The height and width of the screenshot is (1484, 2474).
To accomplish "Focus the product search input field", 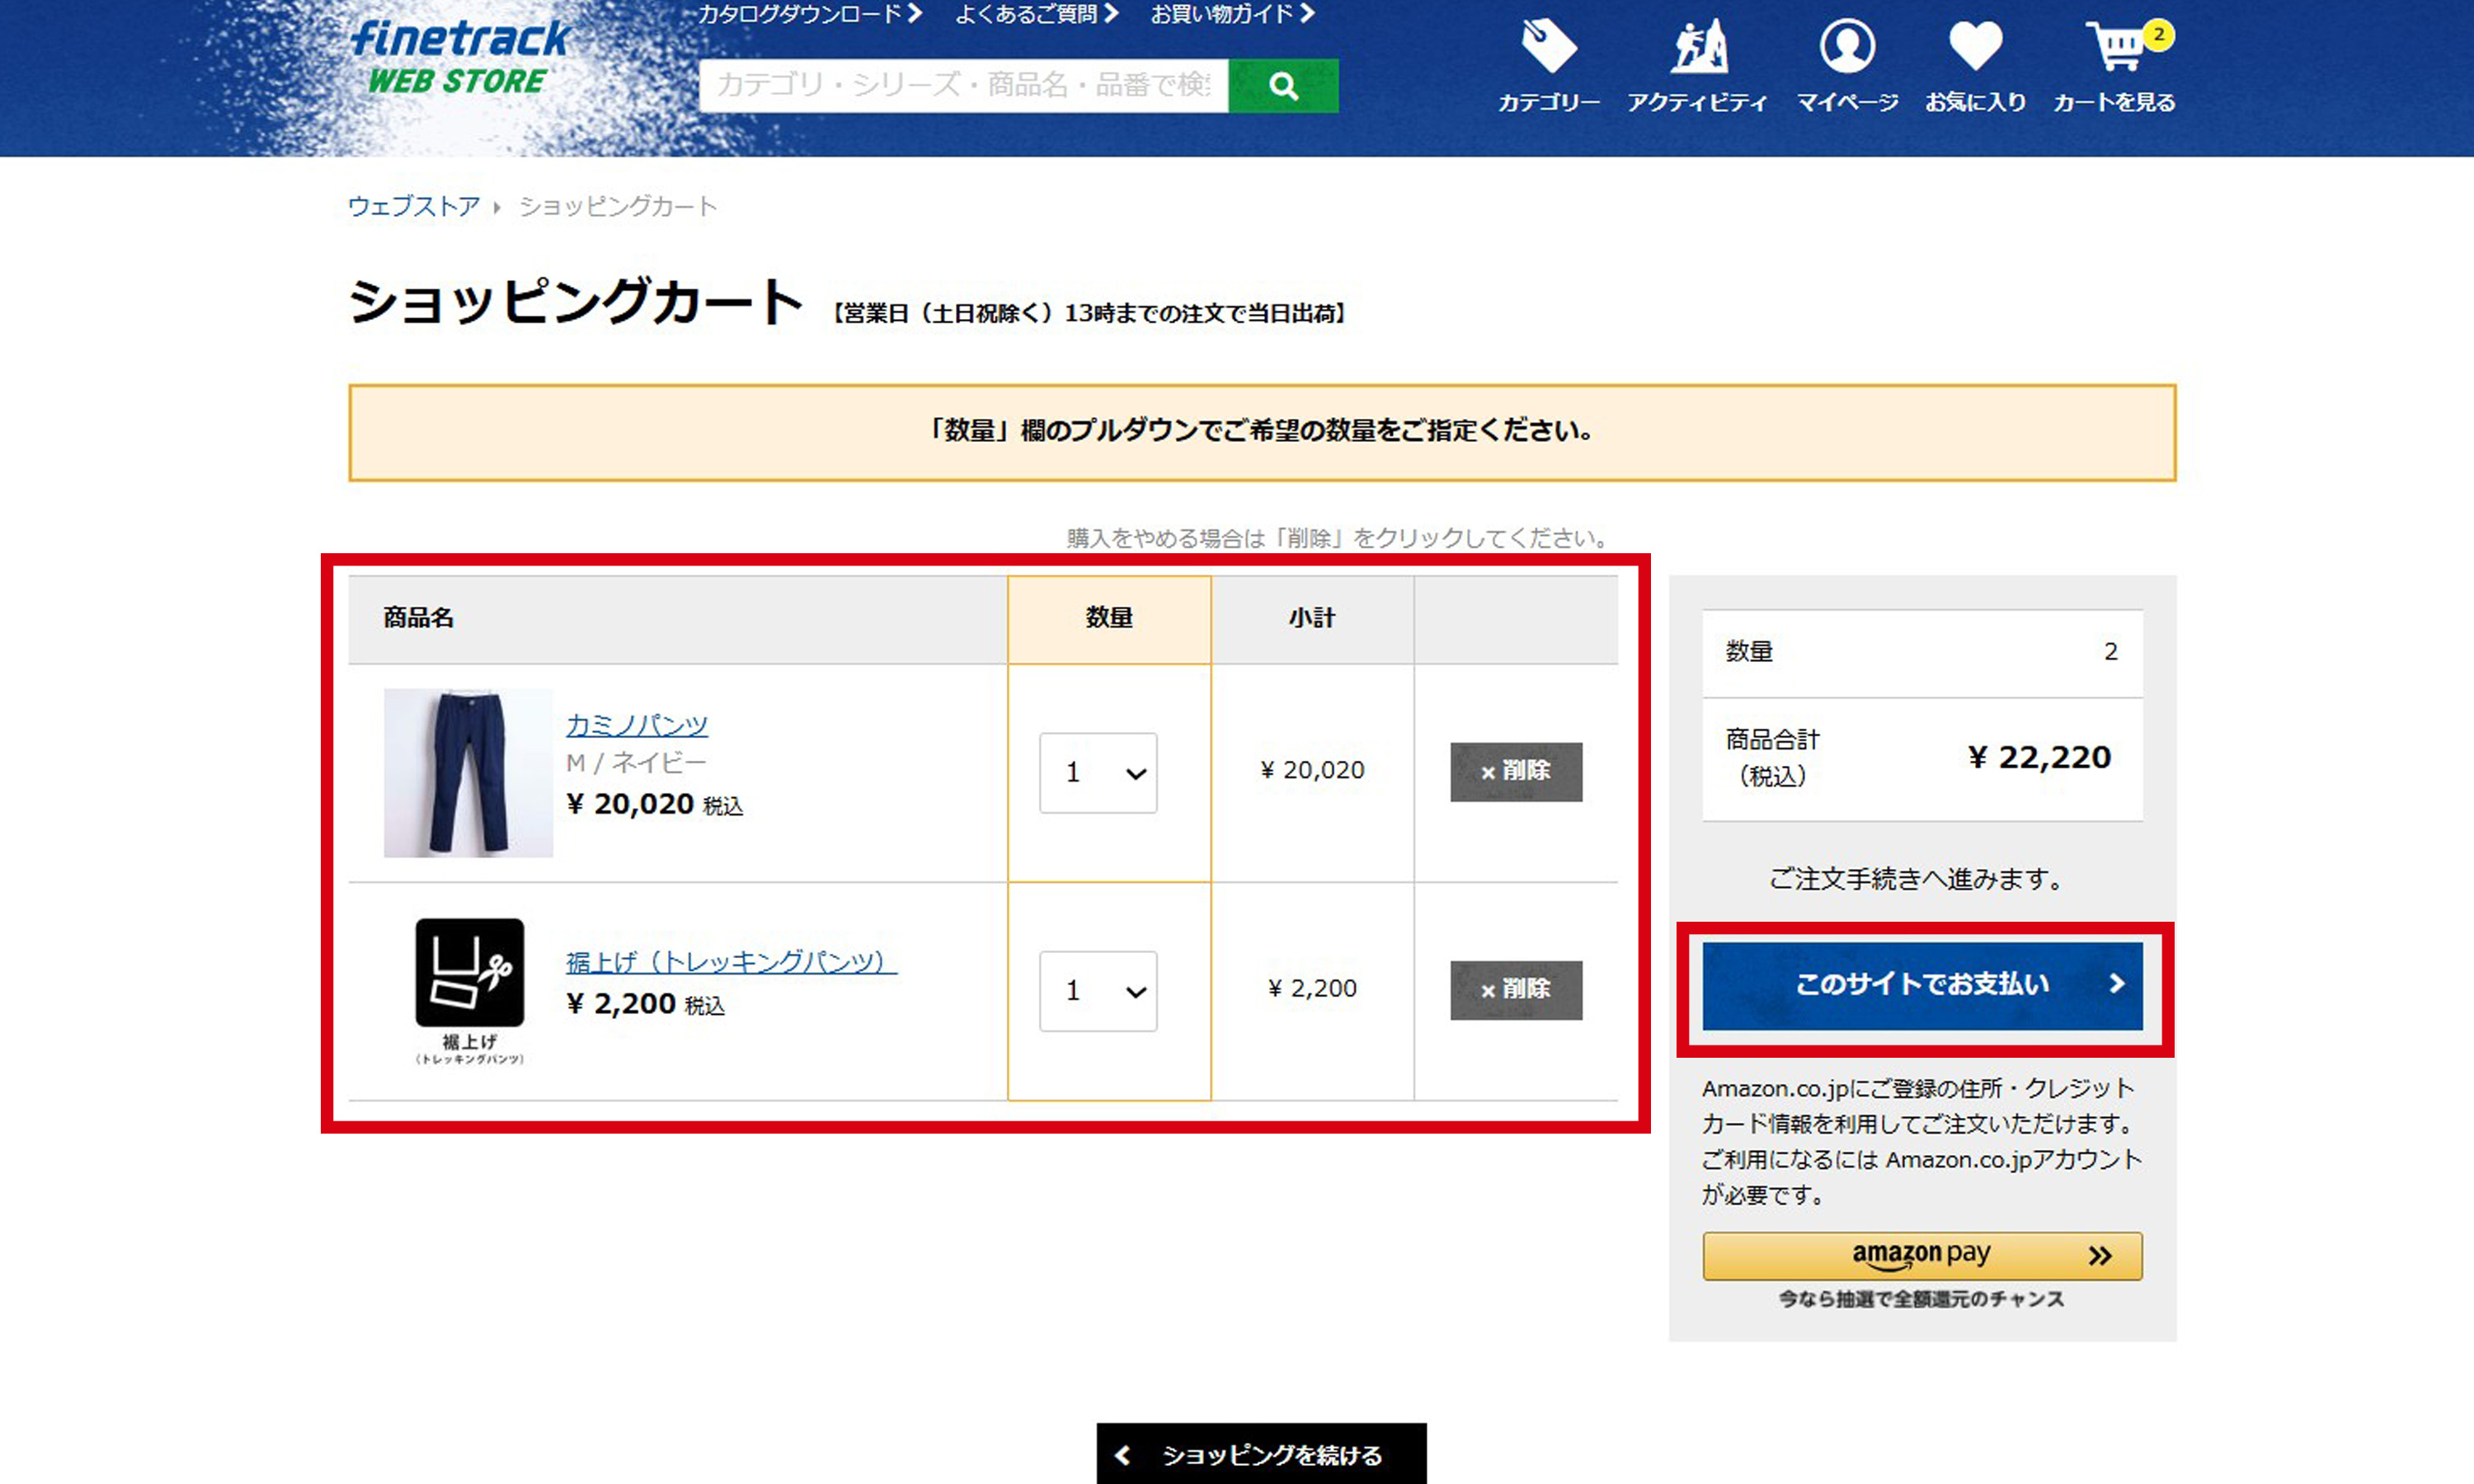I will point(963,86).
